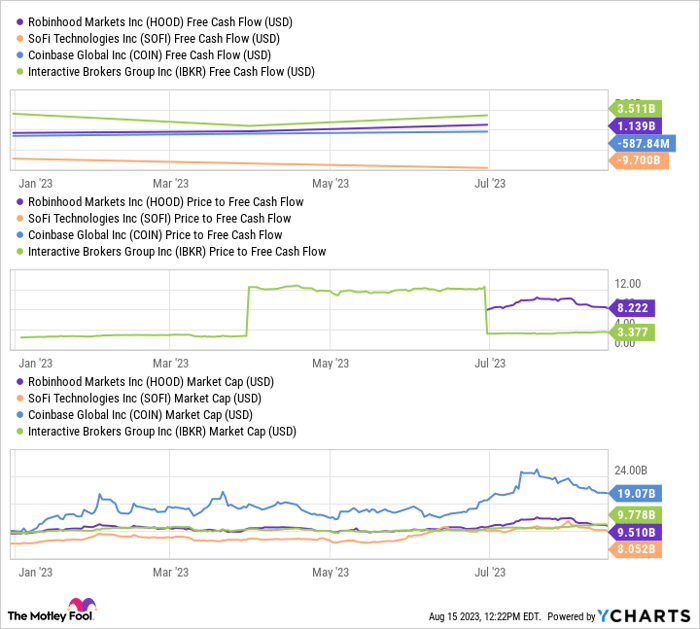This screenshot has height=629, width=700.
Task: Click the -587.84M blue value tag
Action: tap(642, 143)
